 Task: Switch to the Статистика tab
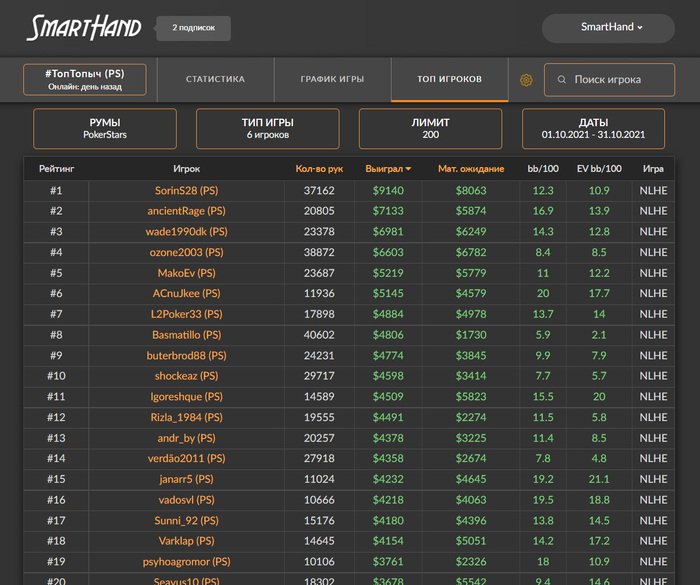click(x=215, y=79)
